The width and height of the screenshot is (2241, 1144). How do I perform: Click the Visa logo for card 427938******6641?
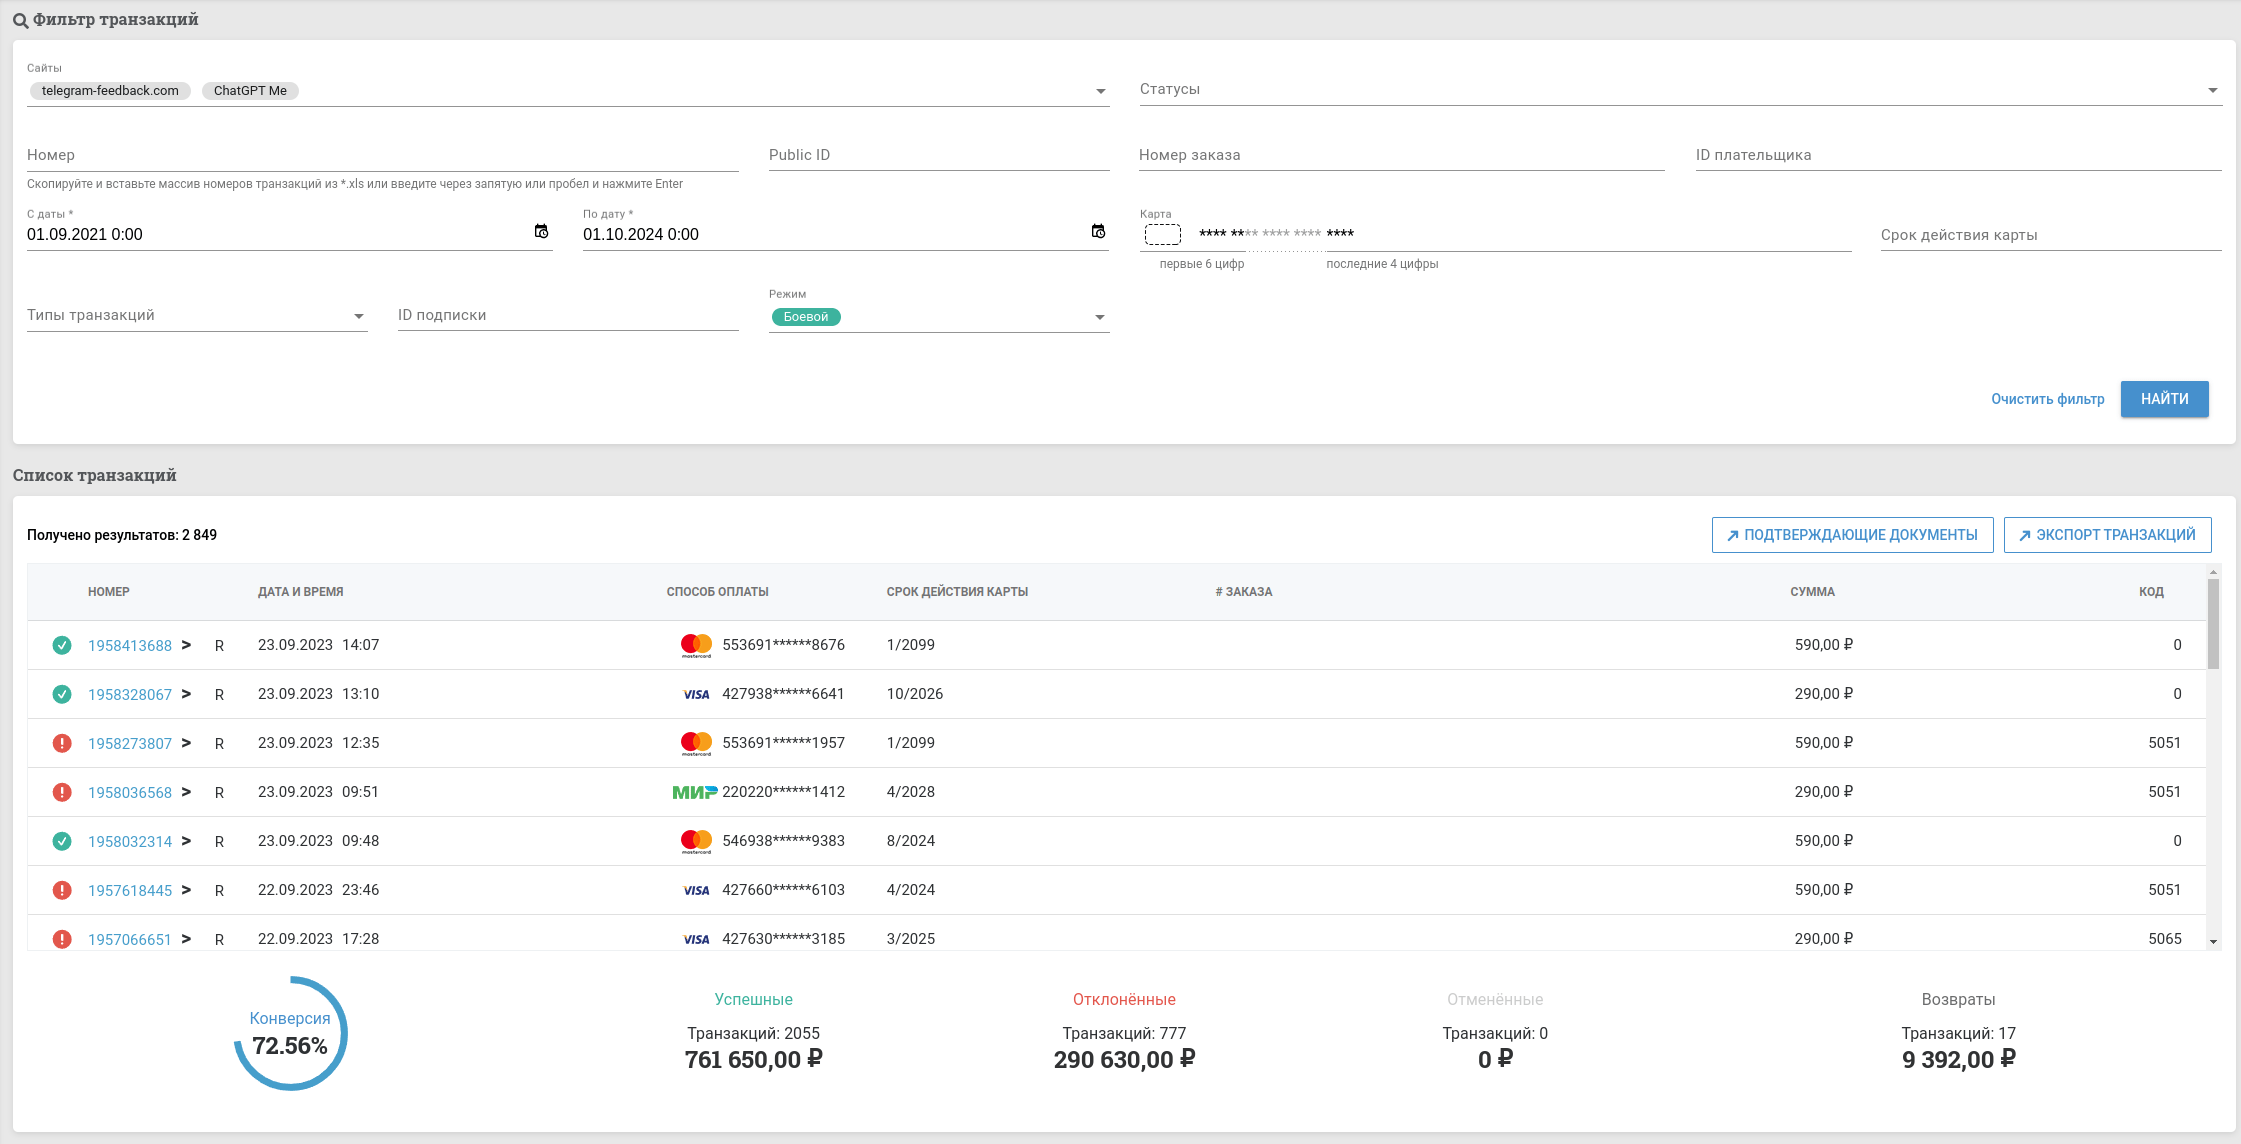(x=696, y=694)
